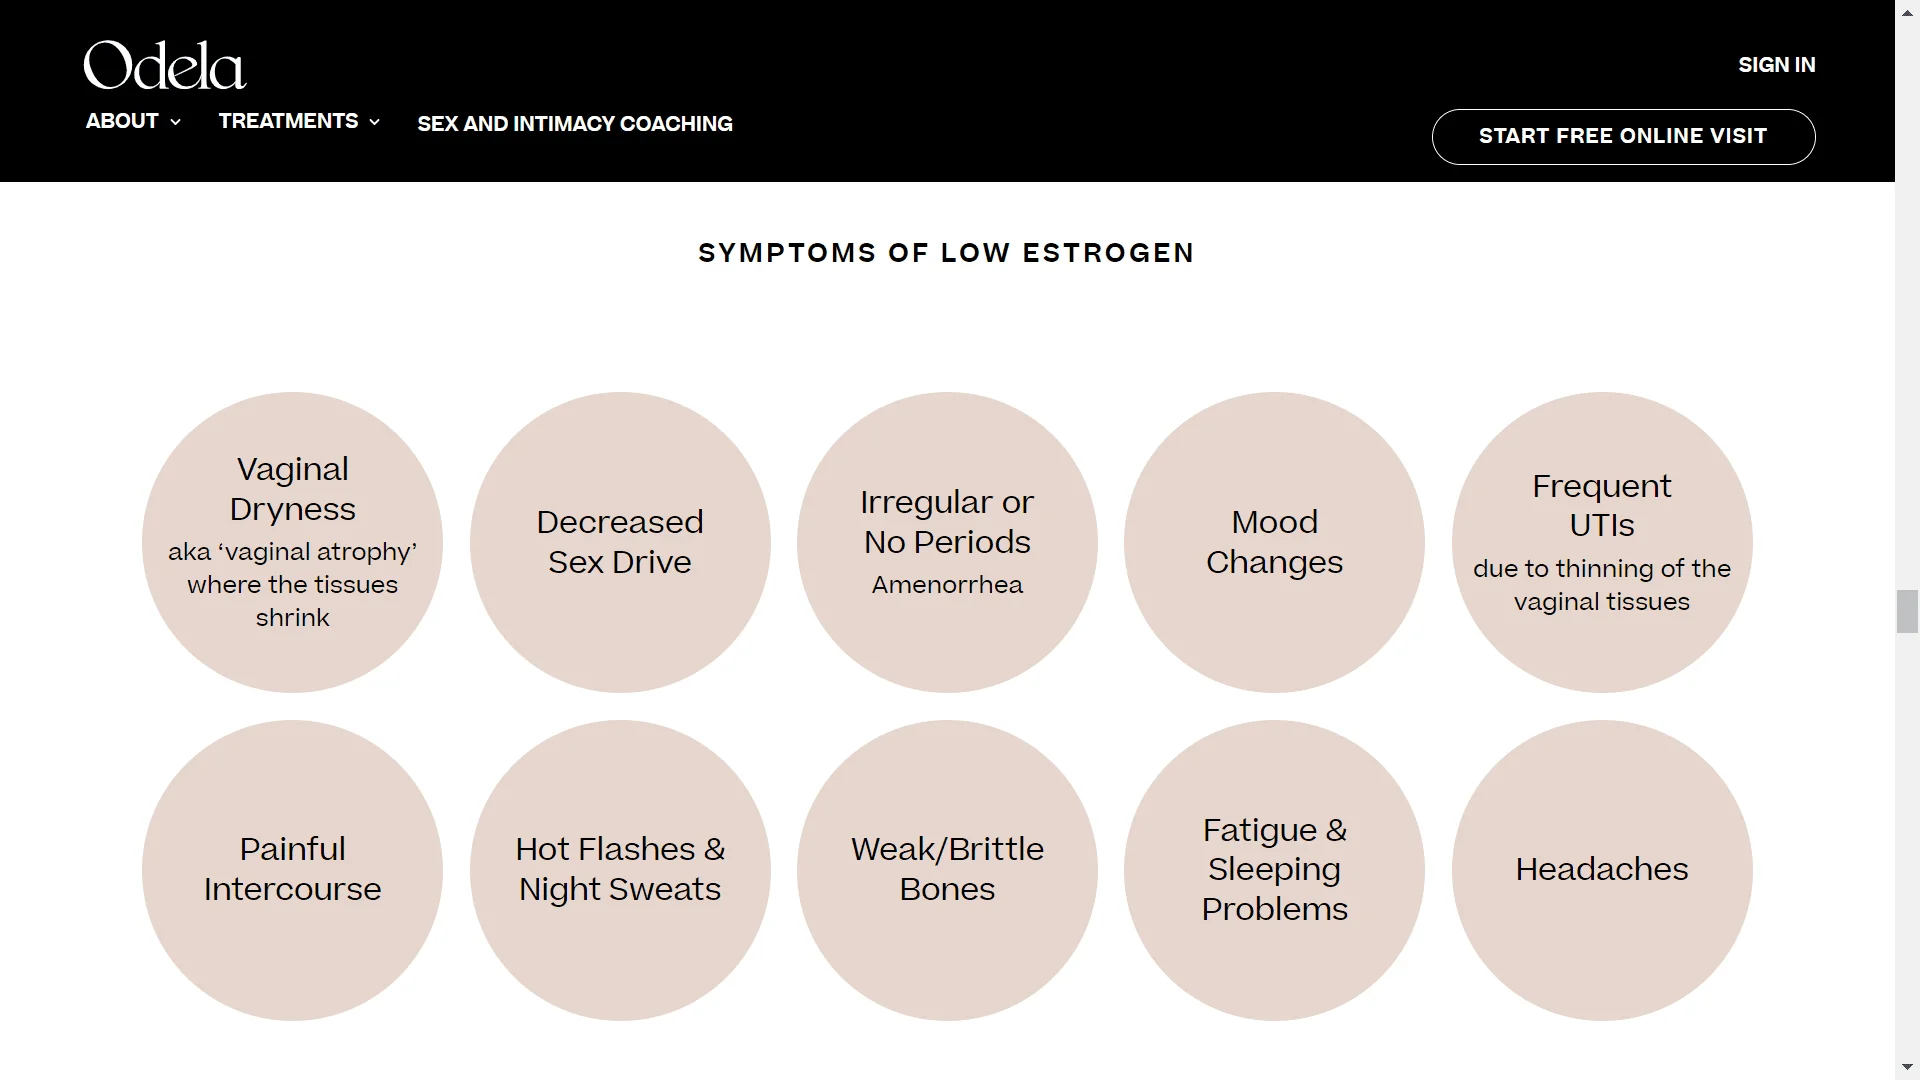Select the Irregular or No Periods circle
1920x1080 pixels.
(x=947, y=542)
